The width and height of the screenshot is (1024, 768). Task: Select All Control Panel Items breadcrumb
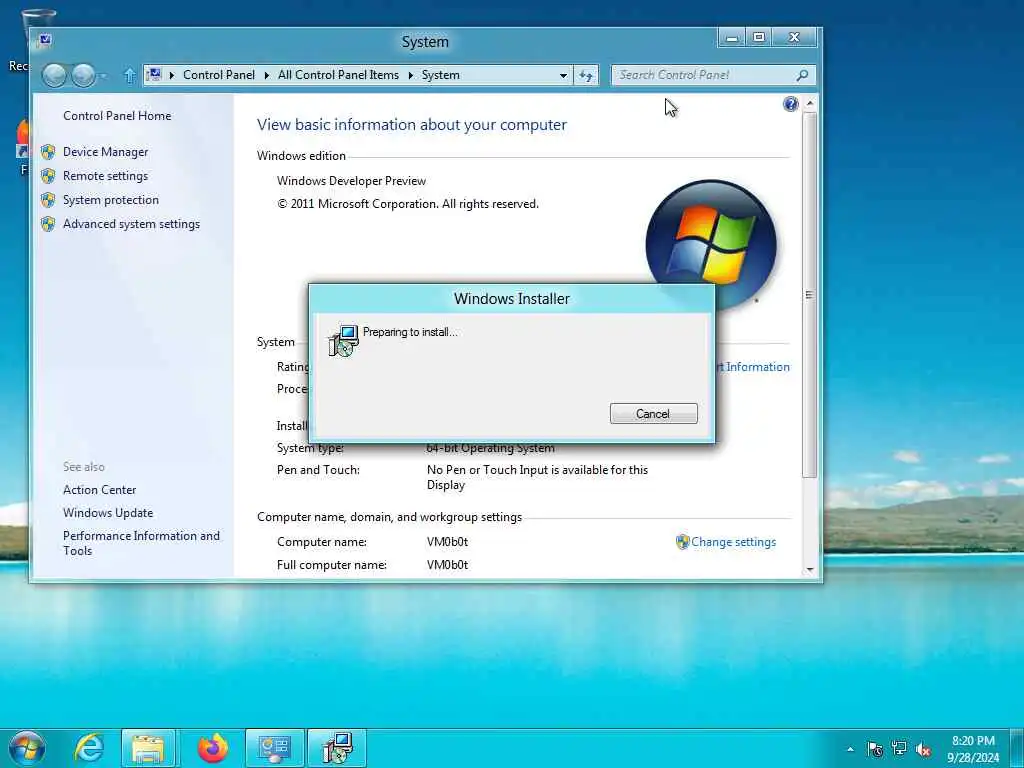[338, 75]
